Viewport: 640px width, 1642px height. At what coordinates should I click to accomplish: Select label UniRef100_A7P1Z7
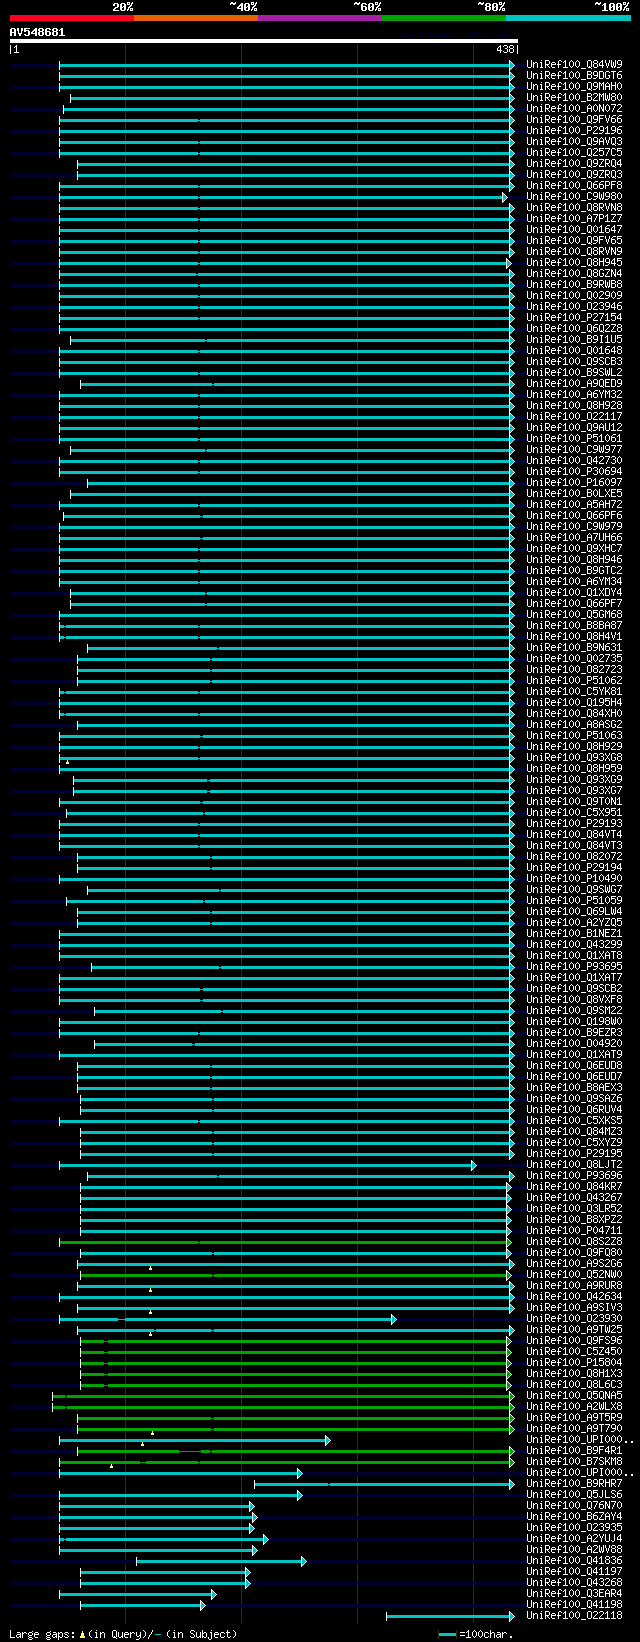[x=574, y=219]
